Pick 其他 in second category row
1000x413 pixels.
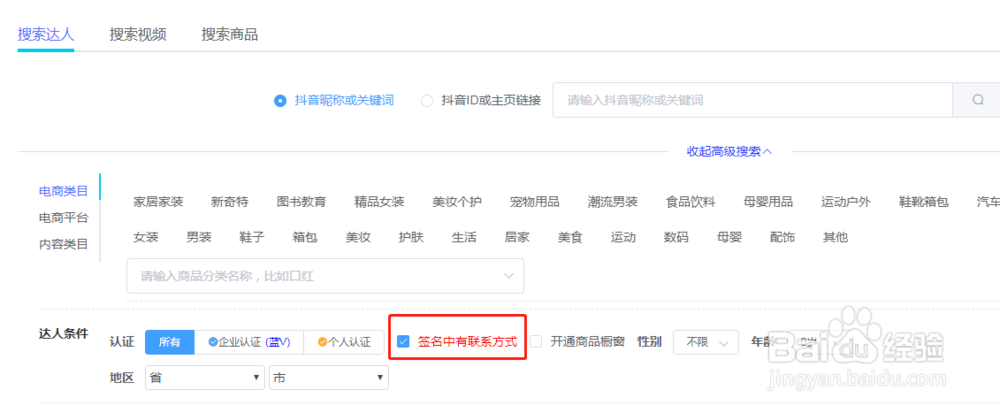pos(835,237)
